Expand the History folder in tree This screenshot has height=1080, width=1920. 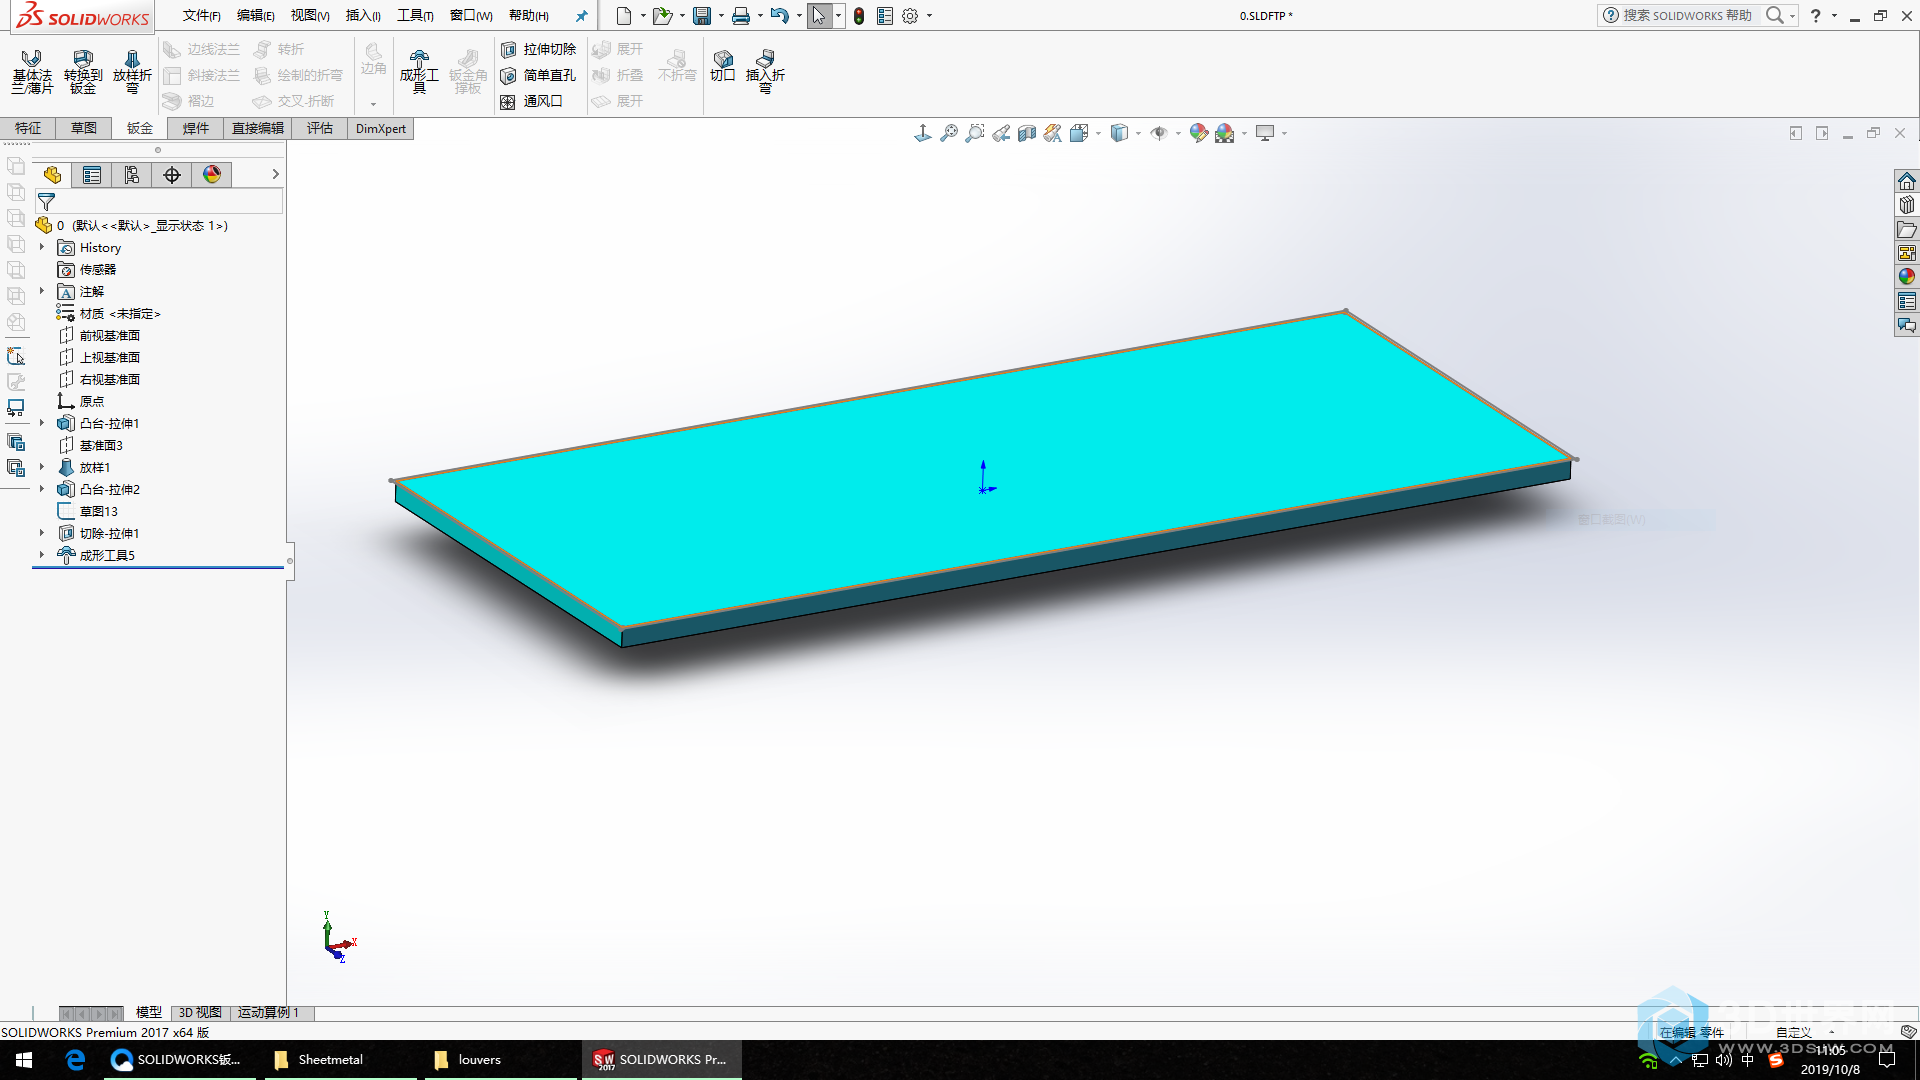point(42,247)
